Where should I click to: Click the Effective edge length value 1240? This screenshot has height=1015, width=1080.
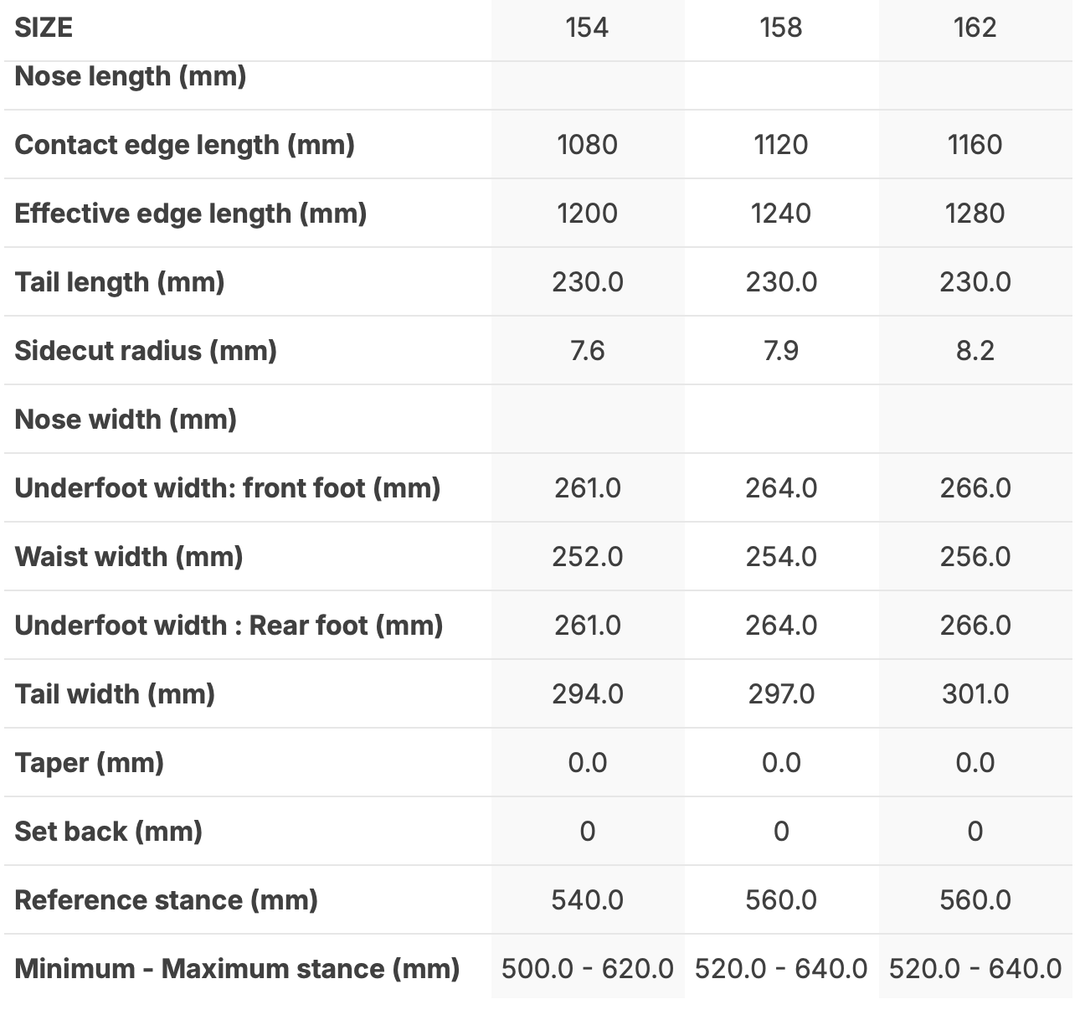coord(781,213)
